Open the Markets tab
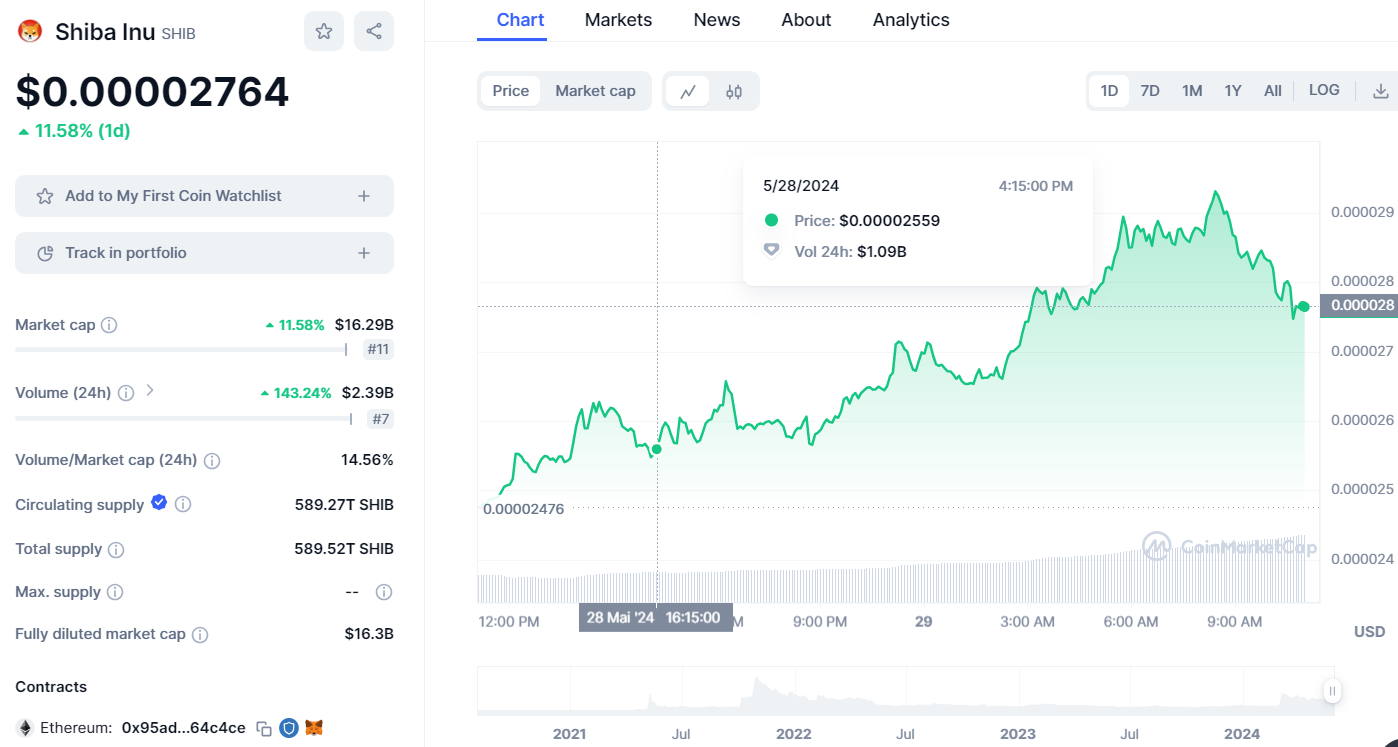The height and width of the screenshot is (747, 1398). coord(618,20)
